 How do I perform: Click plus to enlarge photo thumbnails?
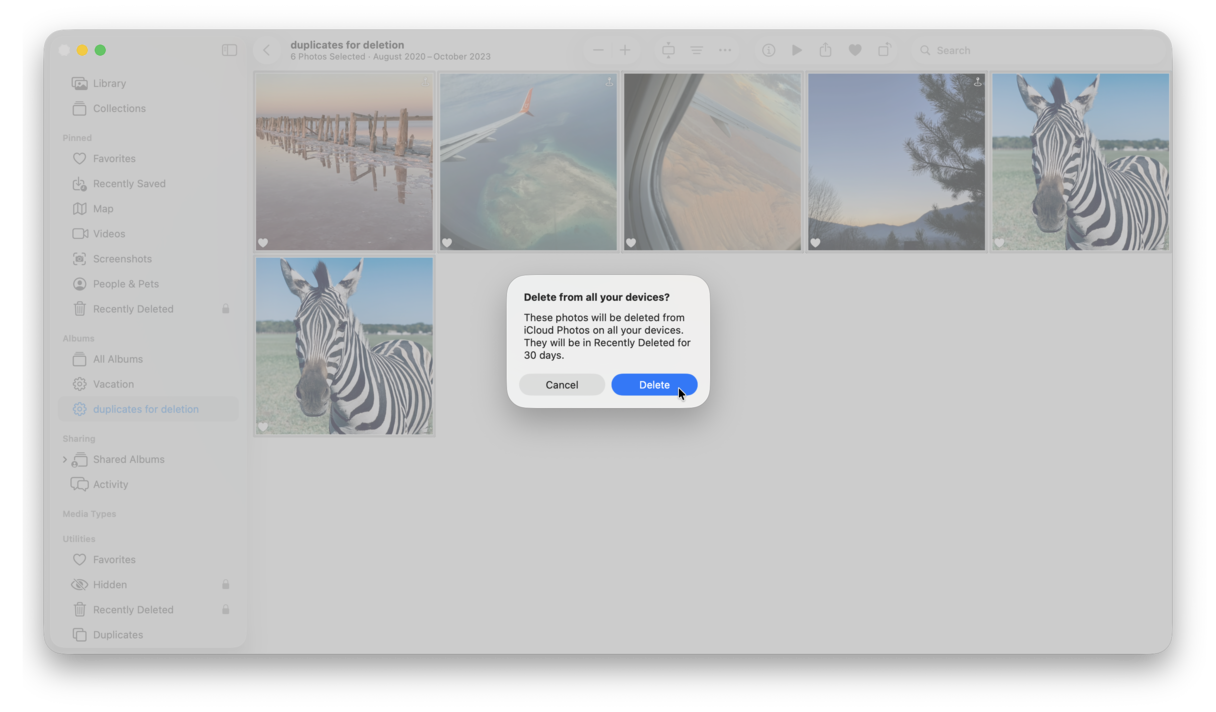[624, 49]
